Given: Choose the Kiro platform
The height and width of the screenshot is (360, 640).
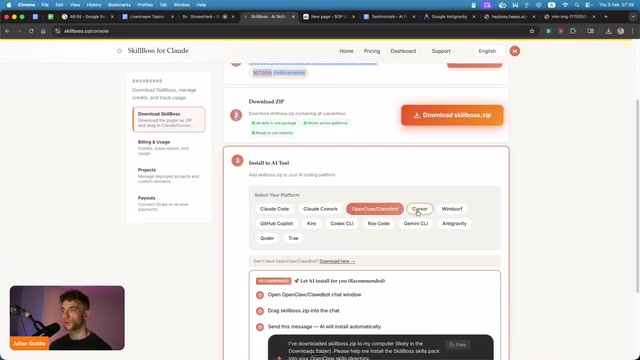Looking at the screenshot, I should [311, 224].
